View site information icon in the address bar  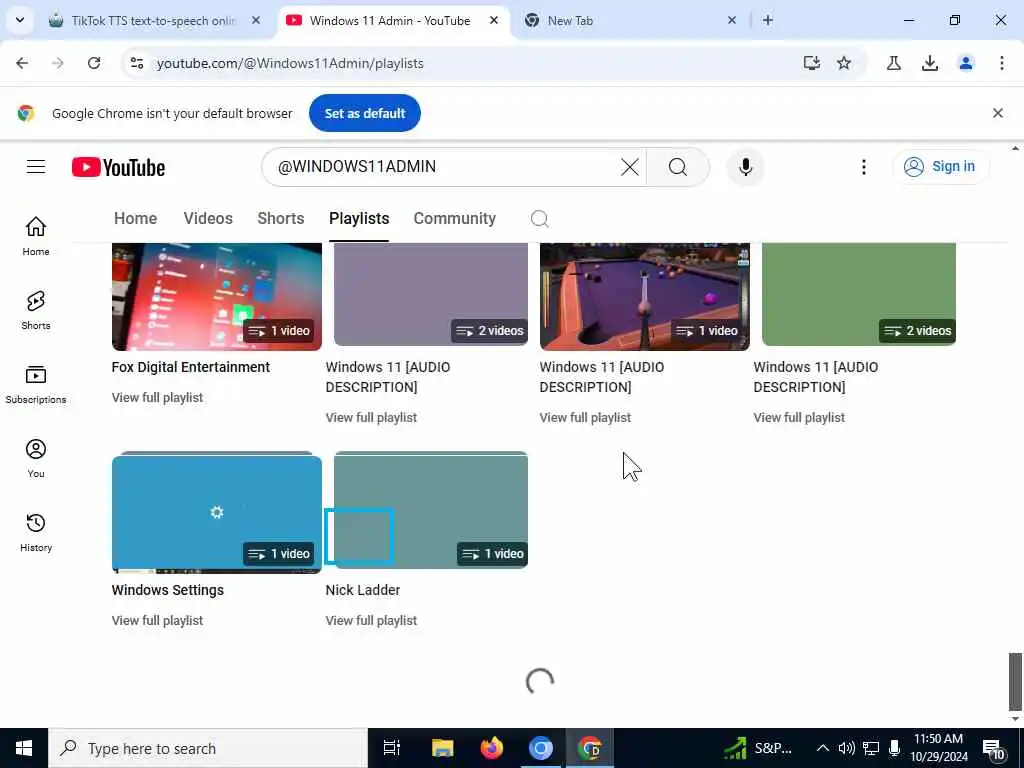click(x=137, y=63)
